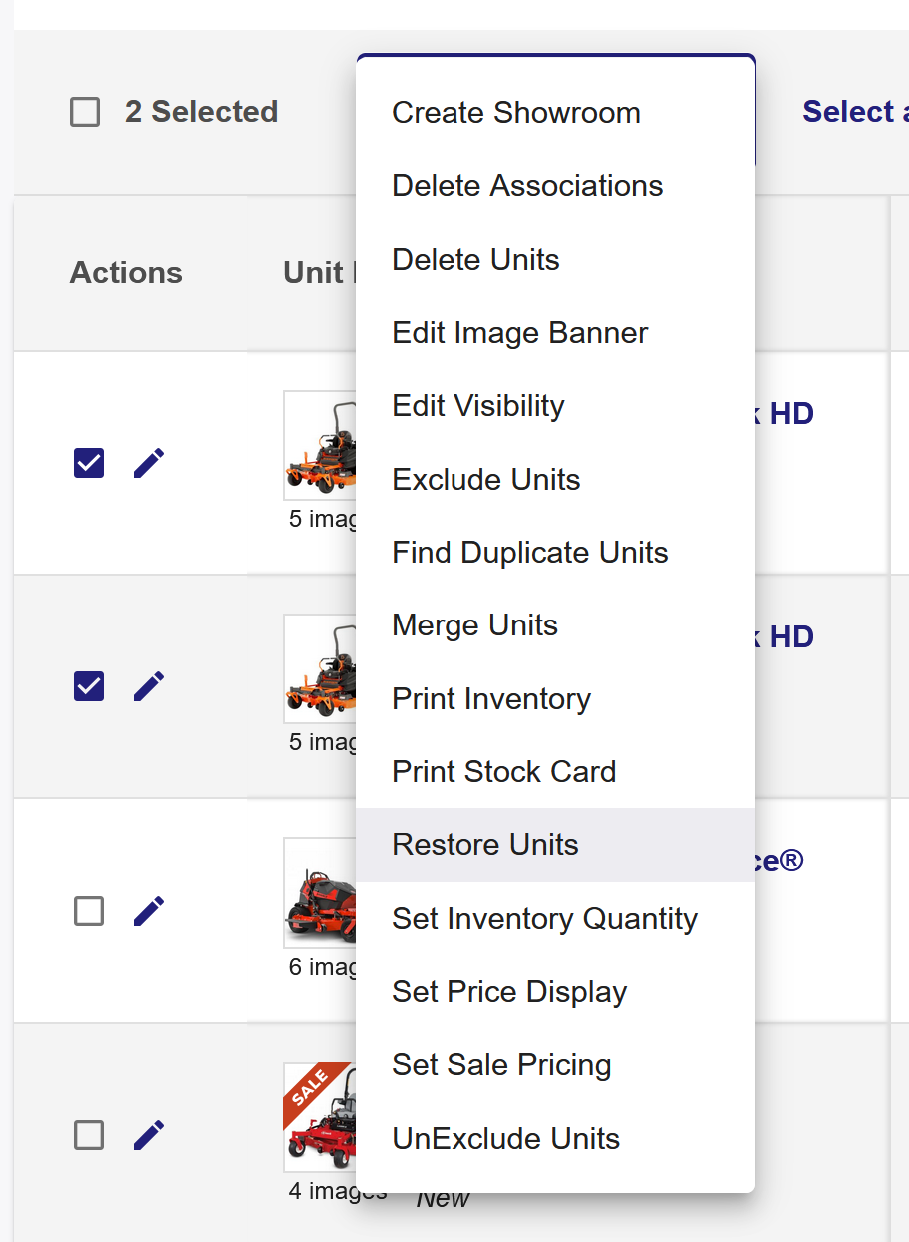Uncheck the second unit's checkbox
This screenshot has width=909, height=1242.
[89, 686]
